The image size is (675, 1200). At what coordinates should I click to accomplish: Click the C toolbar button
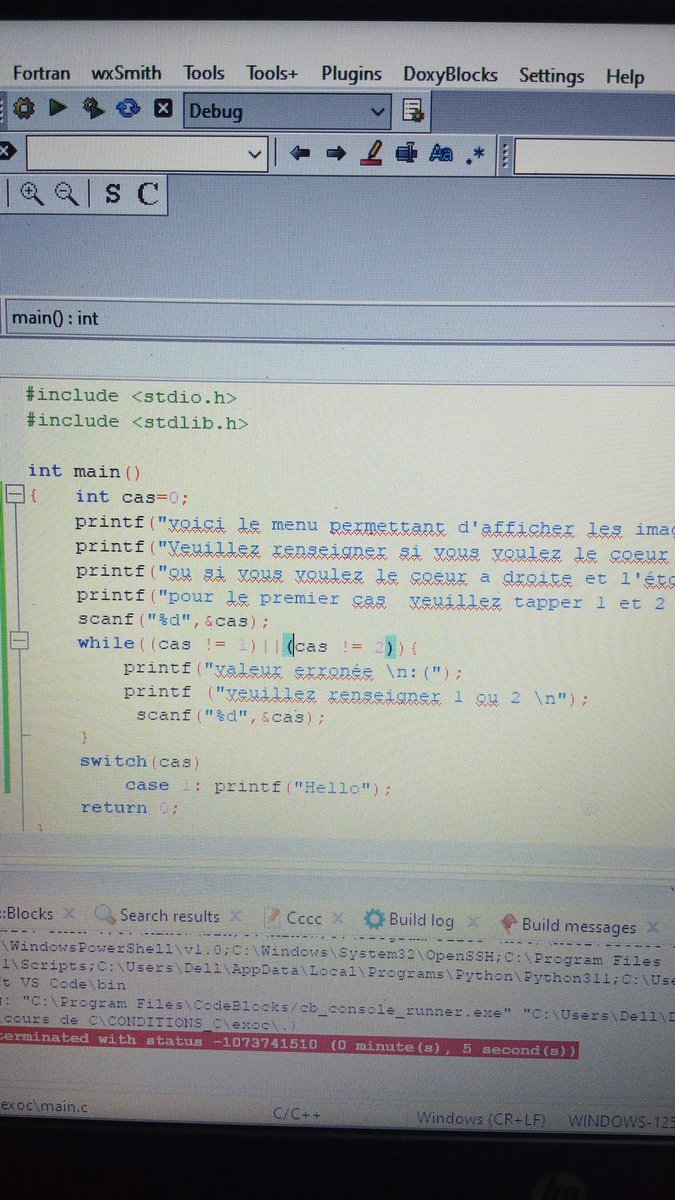pos(148,194)
